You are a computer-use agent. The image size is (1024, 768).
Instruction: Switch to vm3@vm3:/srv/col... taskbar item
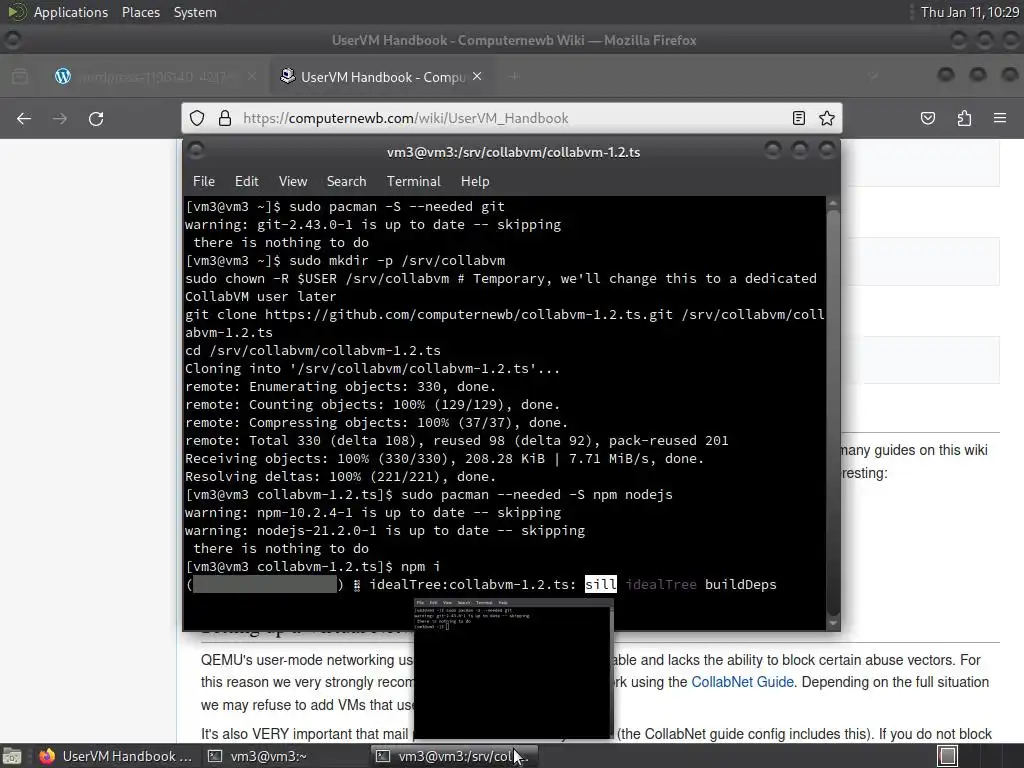pyautogui.click(x=454, y=756)
